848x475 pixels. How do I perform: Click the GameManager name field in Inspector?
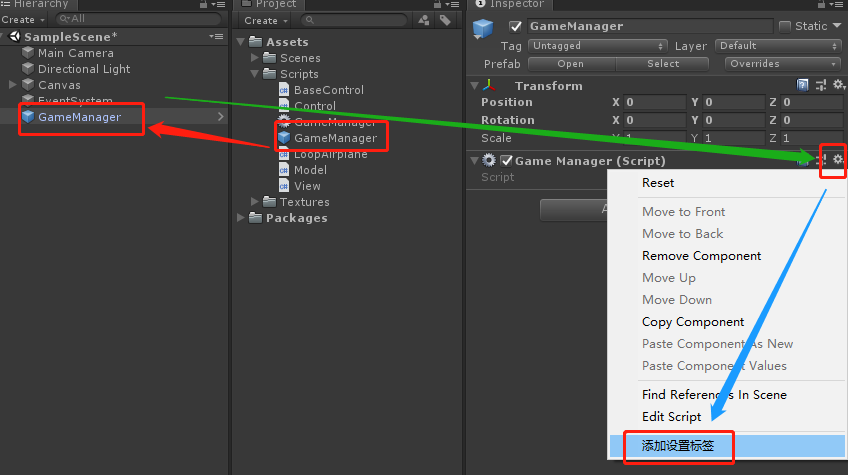point(650,26)
